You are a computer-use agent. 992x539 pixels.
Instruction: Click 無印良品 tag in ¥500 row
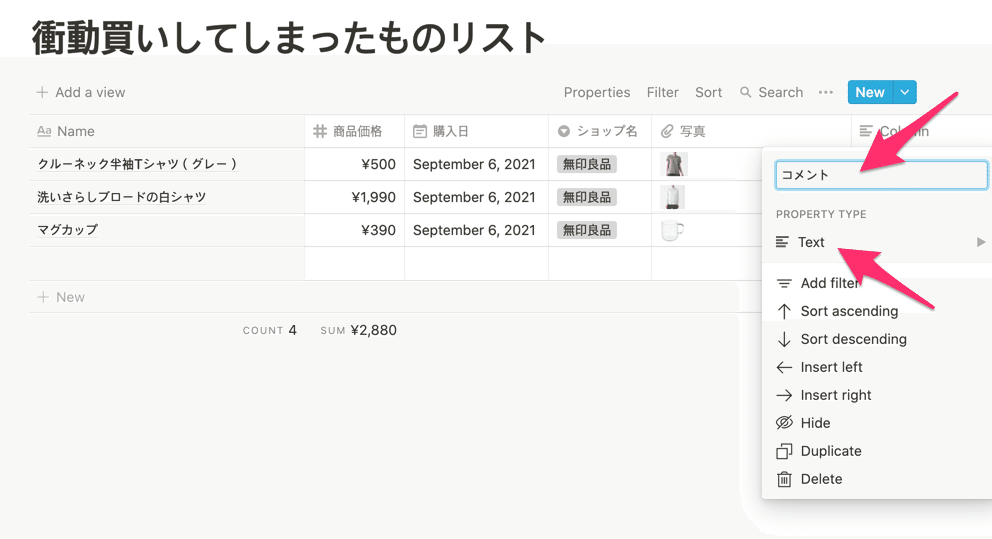587,164
